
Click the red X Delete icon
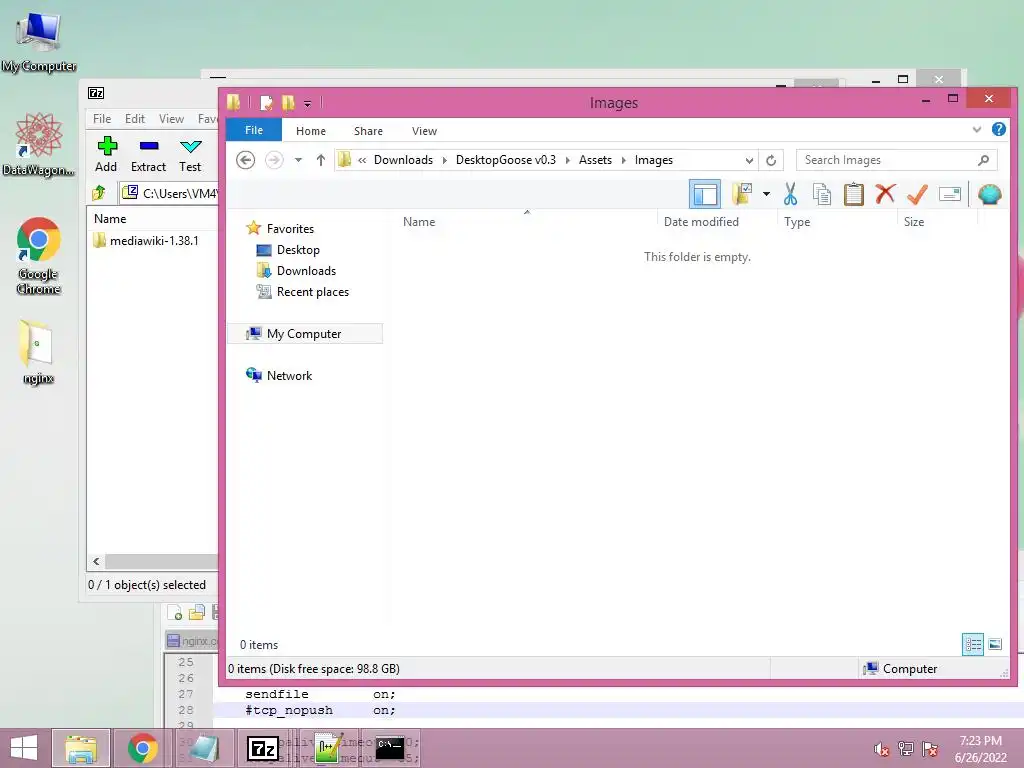pos(886,193)
